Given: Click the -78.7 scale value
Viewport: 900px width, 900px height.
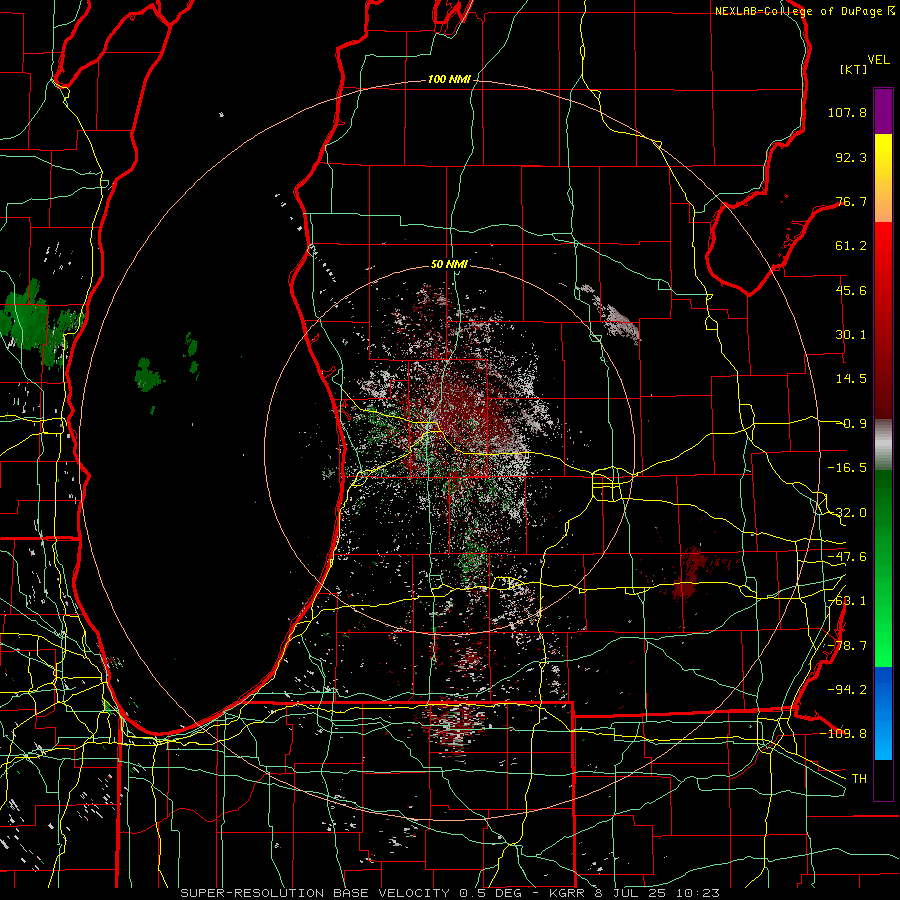Looking at the screenshot, I should pos(847,646).
